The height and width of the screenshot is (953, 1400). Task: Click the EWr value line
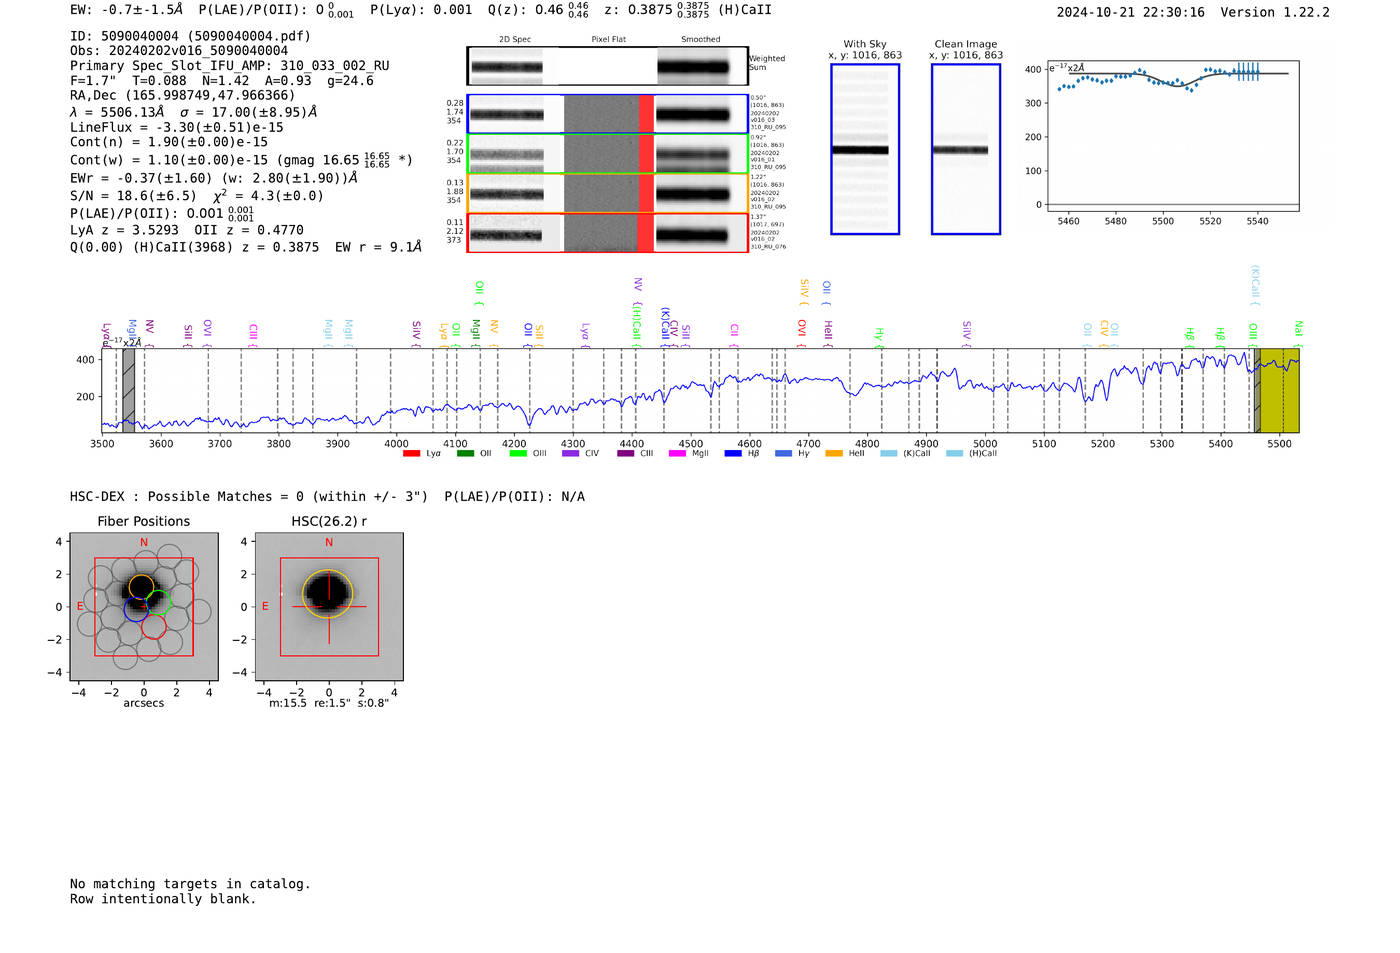(214, 178)
